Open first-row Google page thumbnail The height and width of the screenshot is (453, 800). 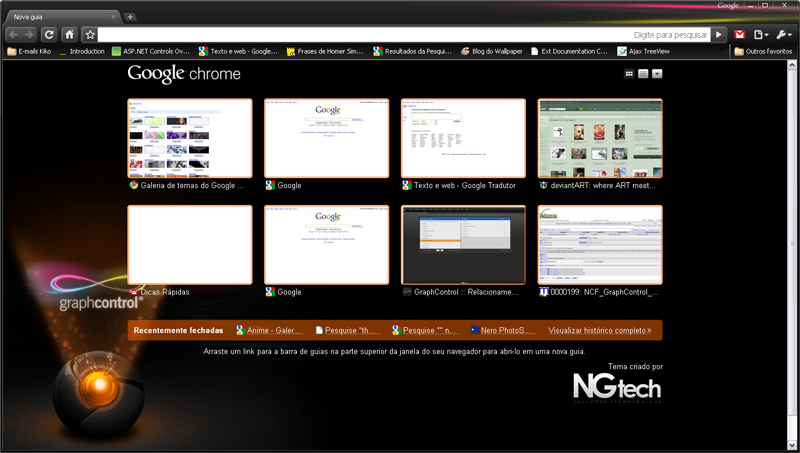327,138
